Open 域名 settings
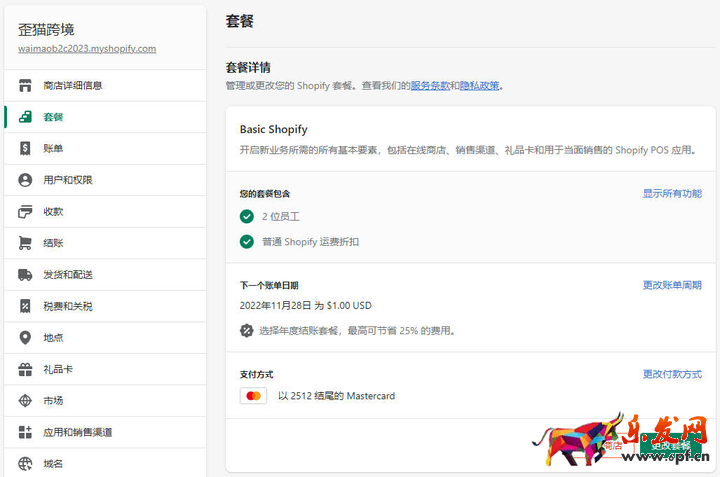 [x=105, y=463]
